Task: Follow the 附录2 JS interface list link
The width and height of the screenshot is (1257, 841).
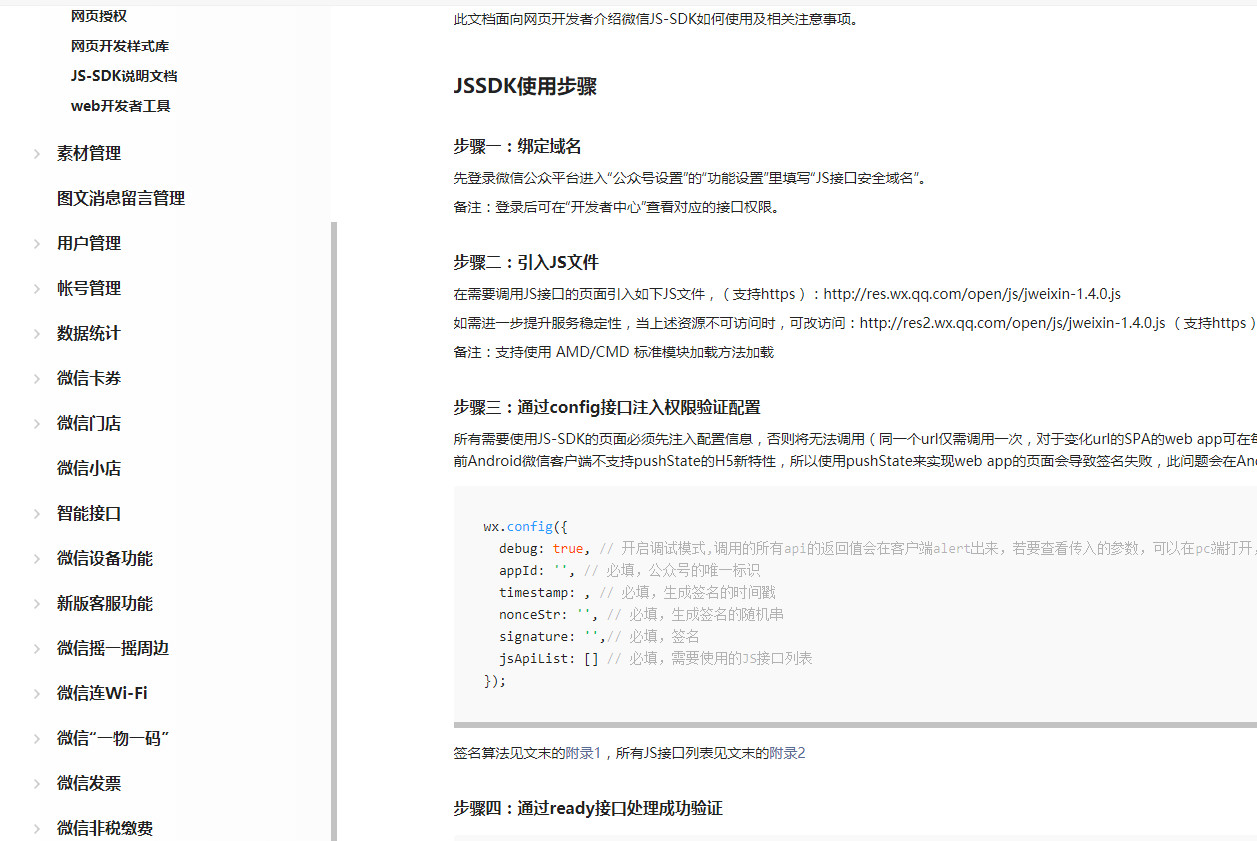Action: click(x=787, y=753)
